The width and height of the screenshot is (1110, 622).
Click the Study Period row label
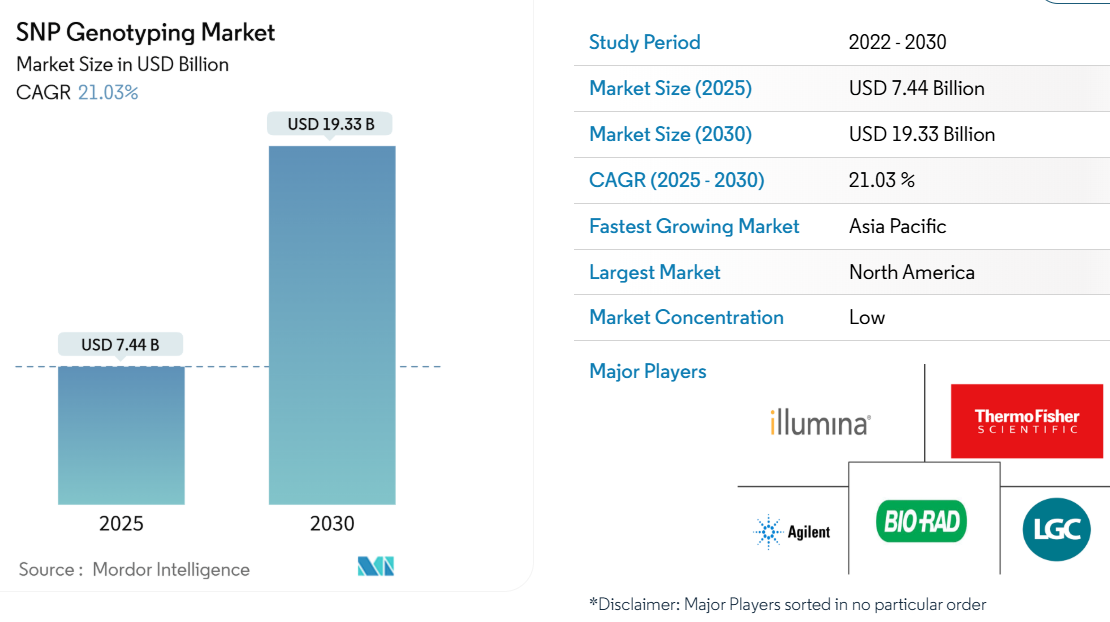(645, 42)
